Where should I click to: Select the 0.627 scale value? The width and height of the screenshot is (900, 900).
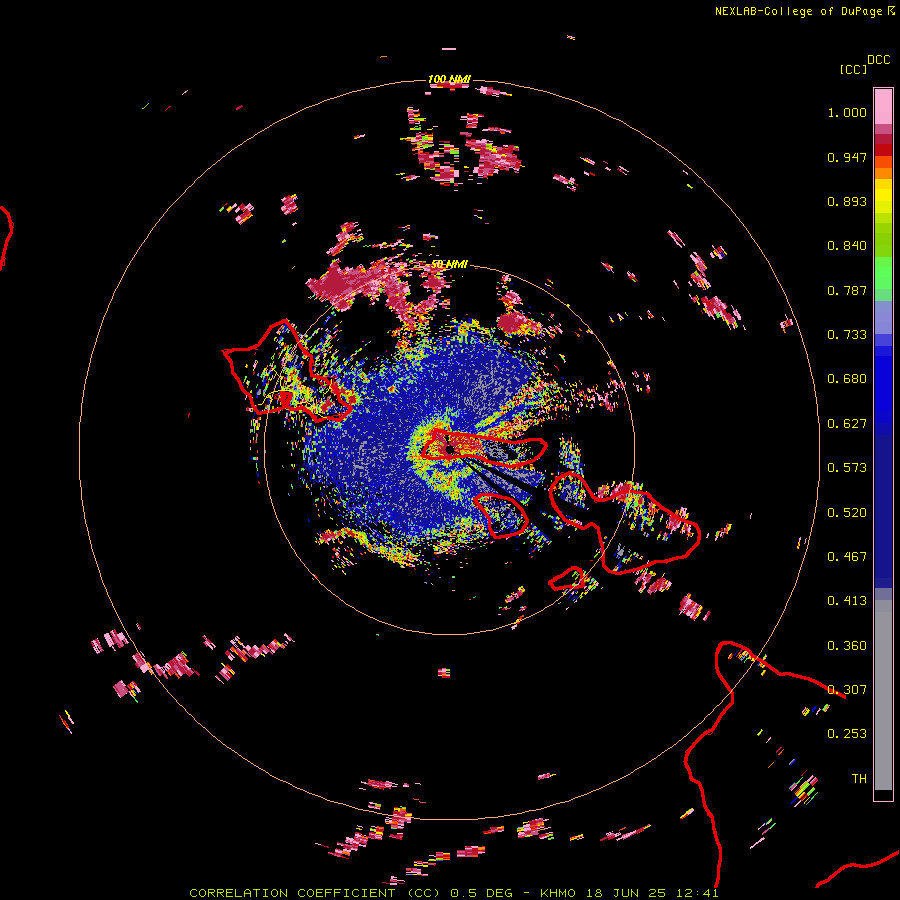pos(847,424)
